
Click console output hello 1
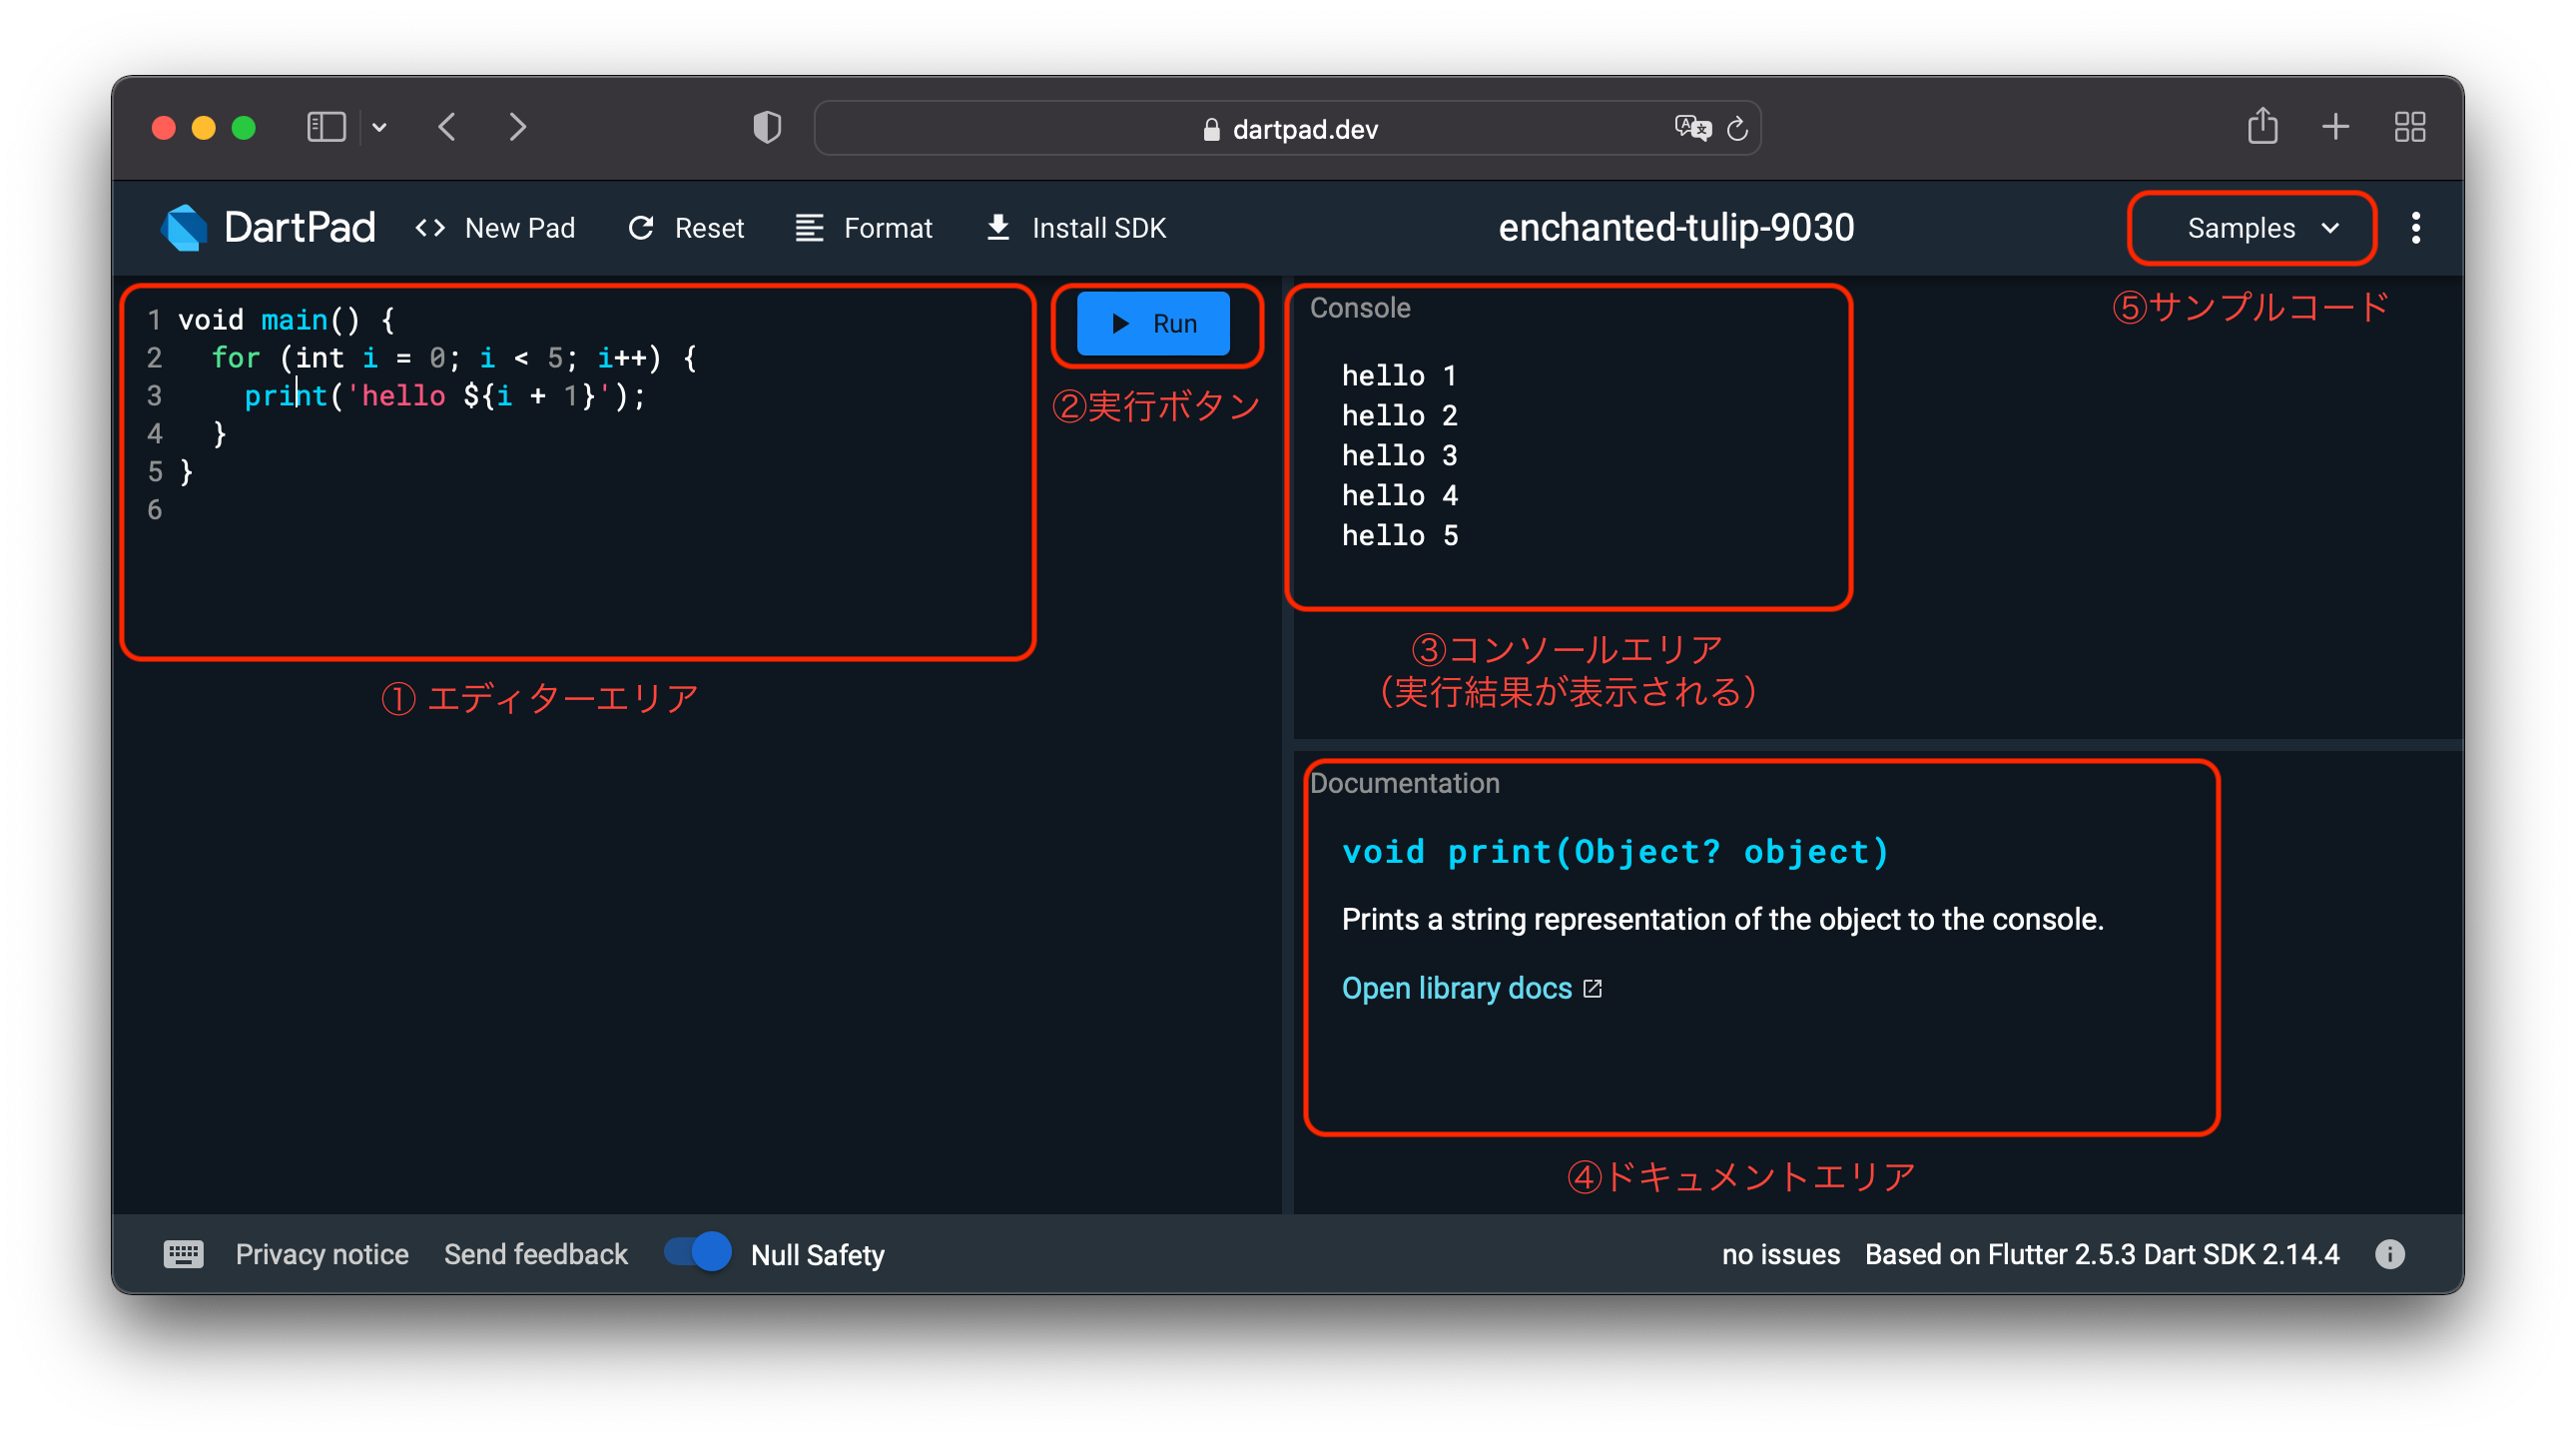(x=1399, y=375)
